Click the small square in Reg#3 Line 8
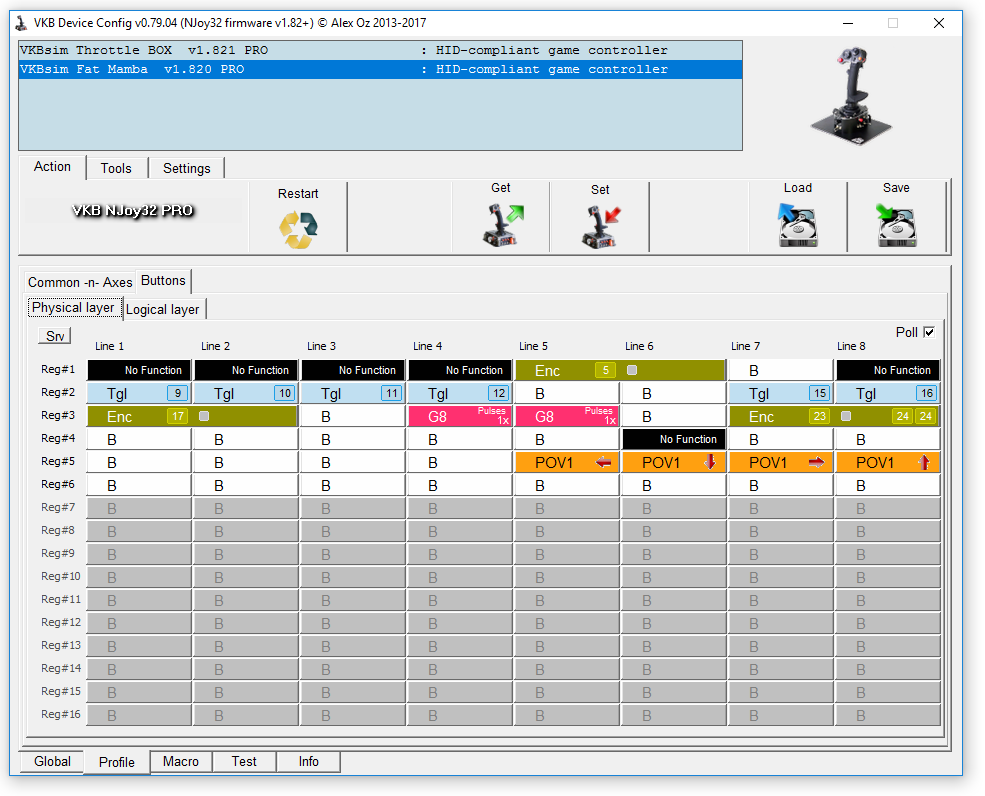Image resolution: width=985 pixels, height=796 pixels. [x=846, y=416]
